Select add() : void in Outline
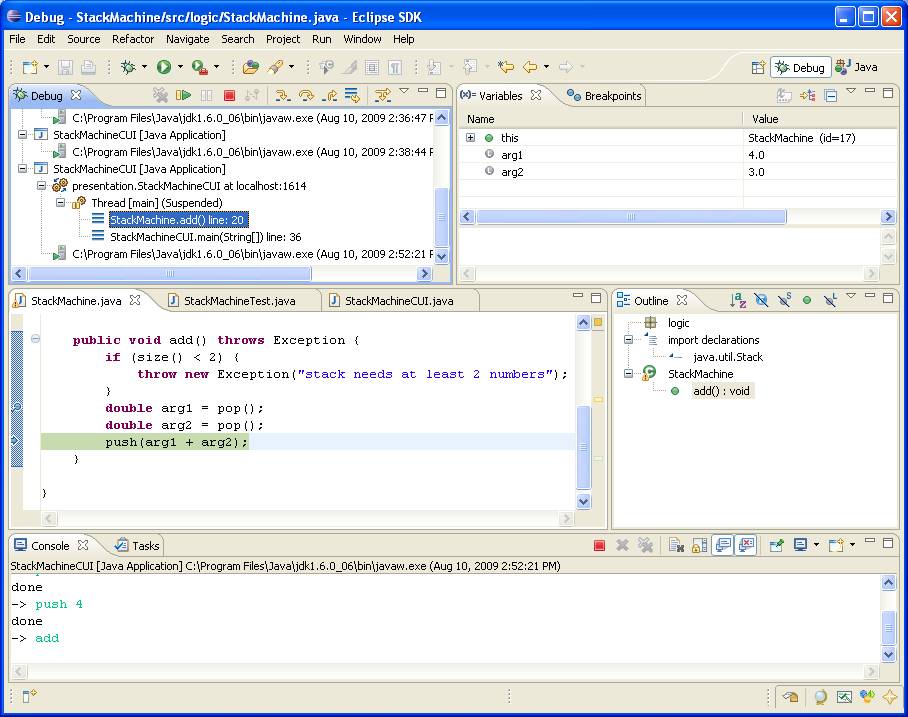The height and width of the screenshot is (717, 908). point(722,391)
